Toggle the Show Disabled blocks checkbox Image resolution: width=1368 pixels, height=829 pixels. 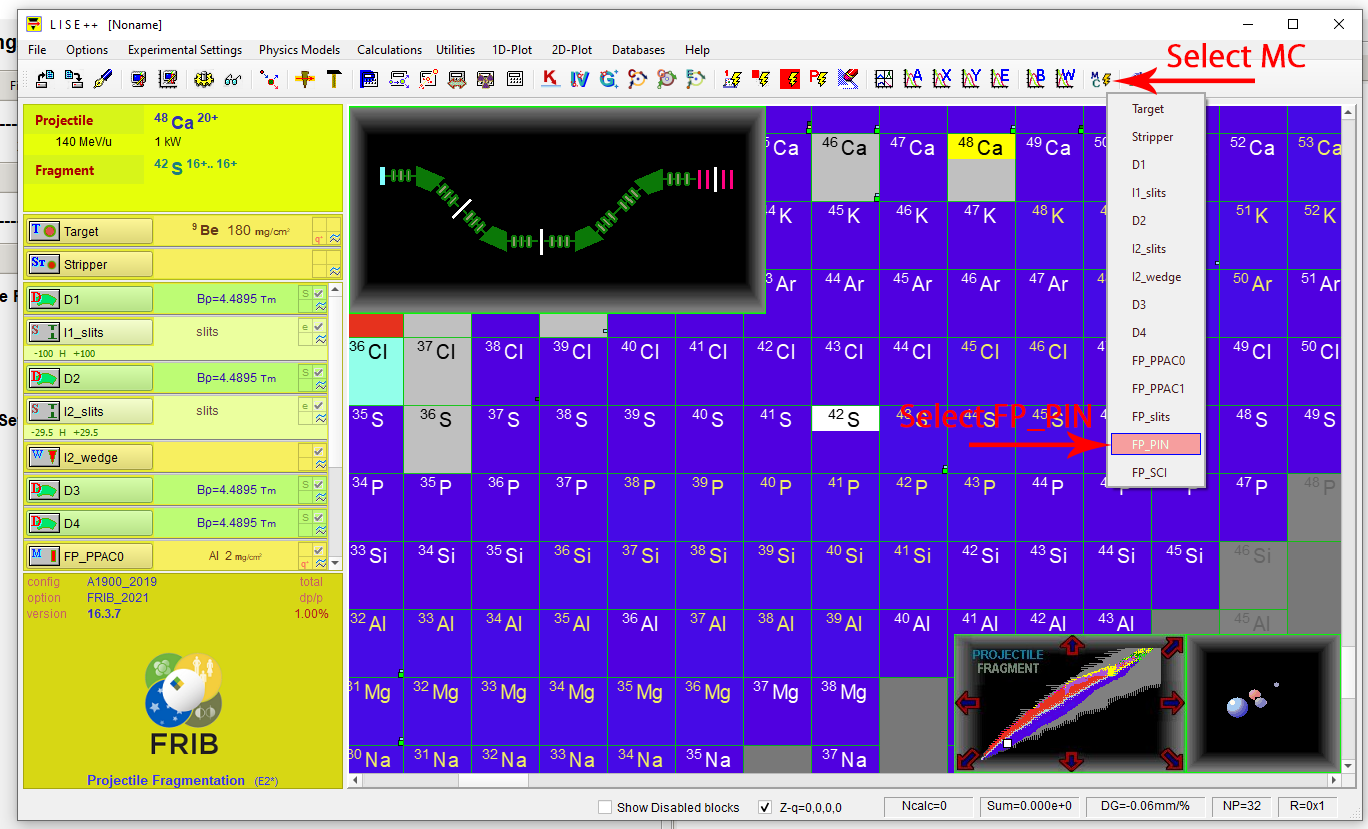(x=604, y=807)
